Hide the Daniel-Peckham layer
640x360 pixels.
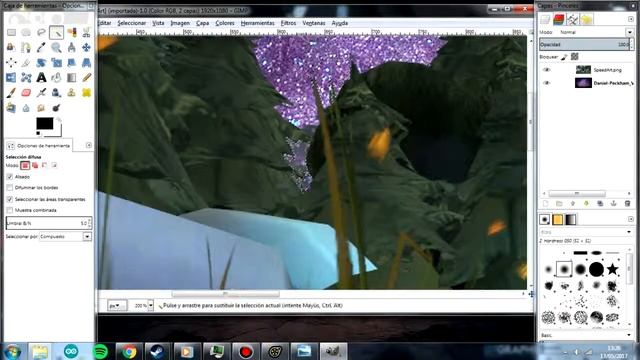(x=547, y=83)
